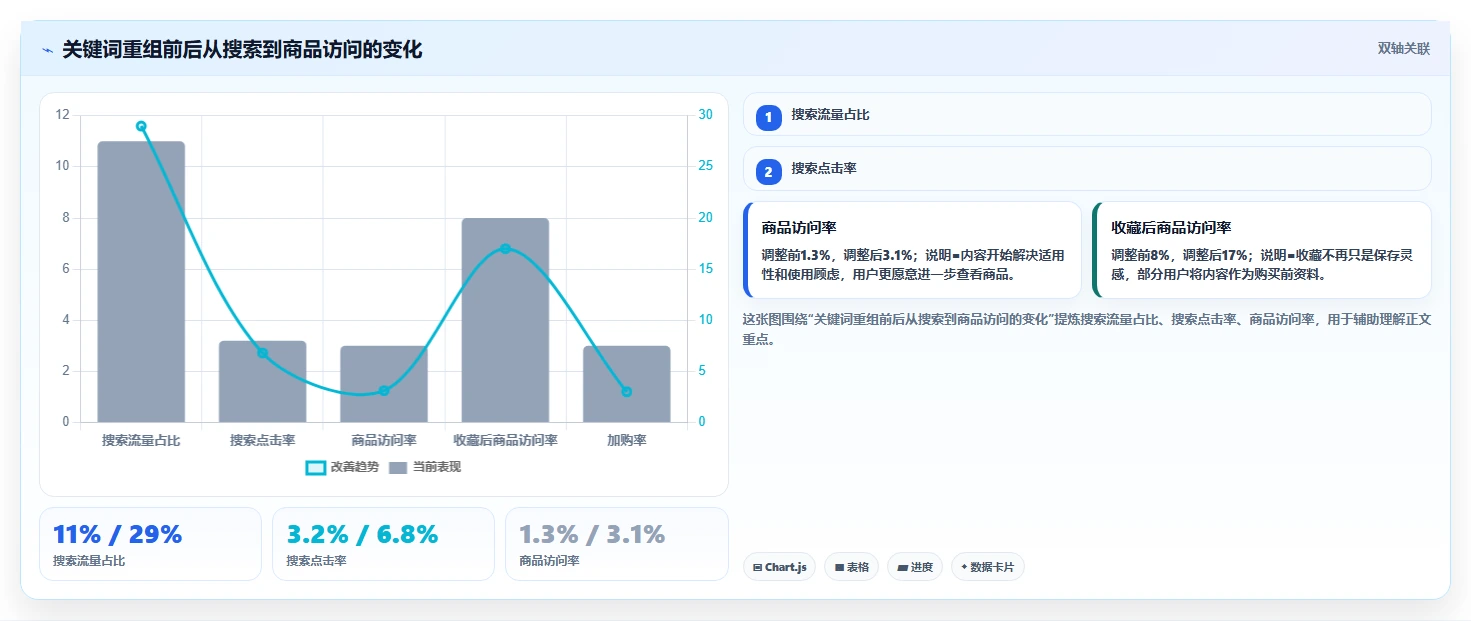Click the trend line point above 商品访问率
The width and height of the screenshot is (1471, 621).
384,391
